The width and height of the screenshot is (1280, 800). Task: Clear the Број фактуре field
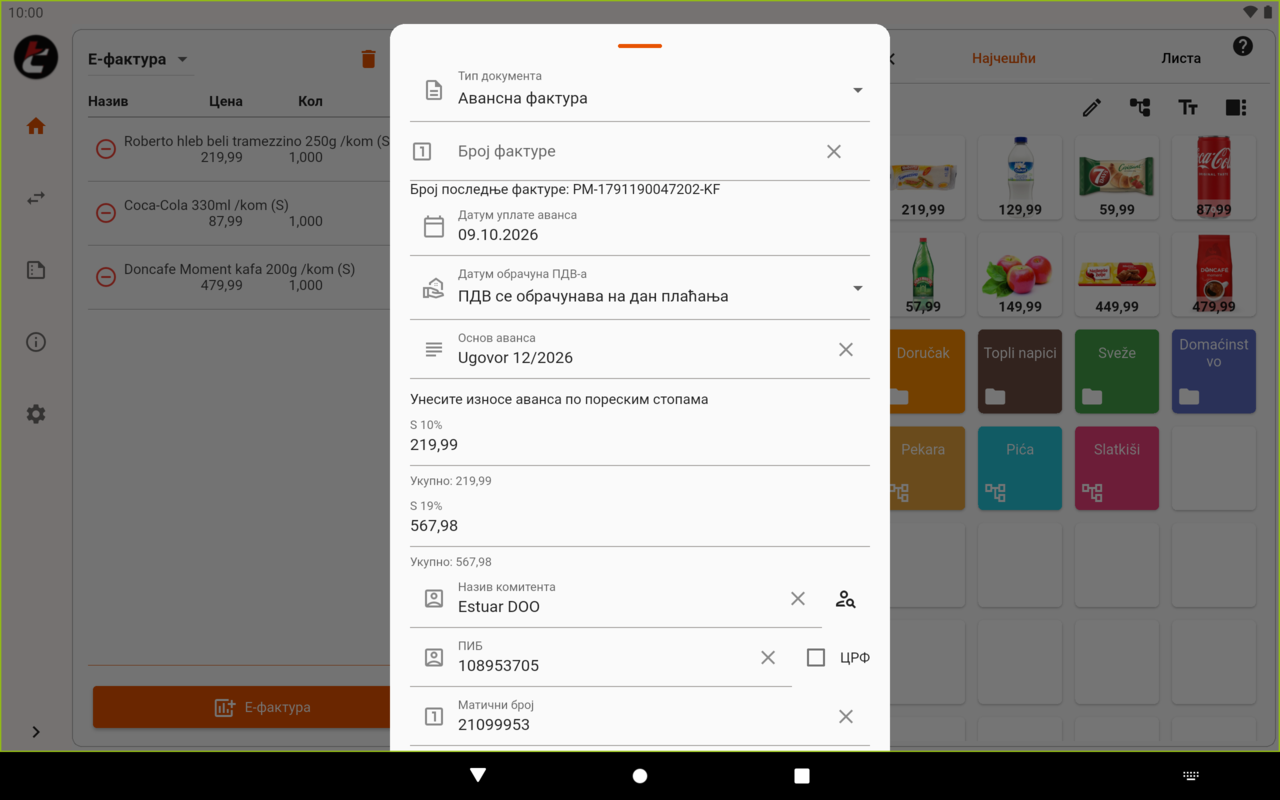[x=834, y=151]
